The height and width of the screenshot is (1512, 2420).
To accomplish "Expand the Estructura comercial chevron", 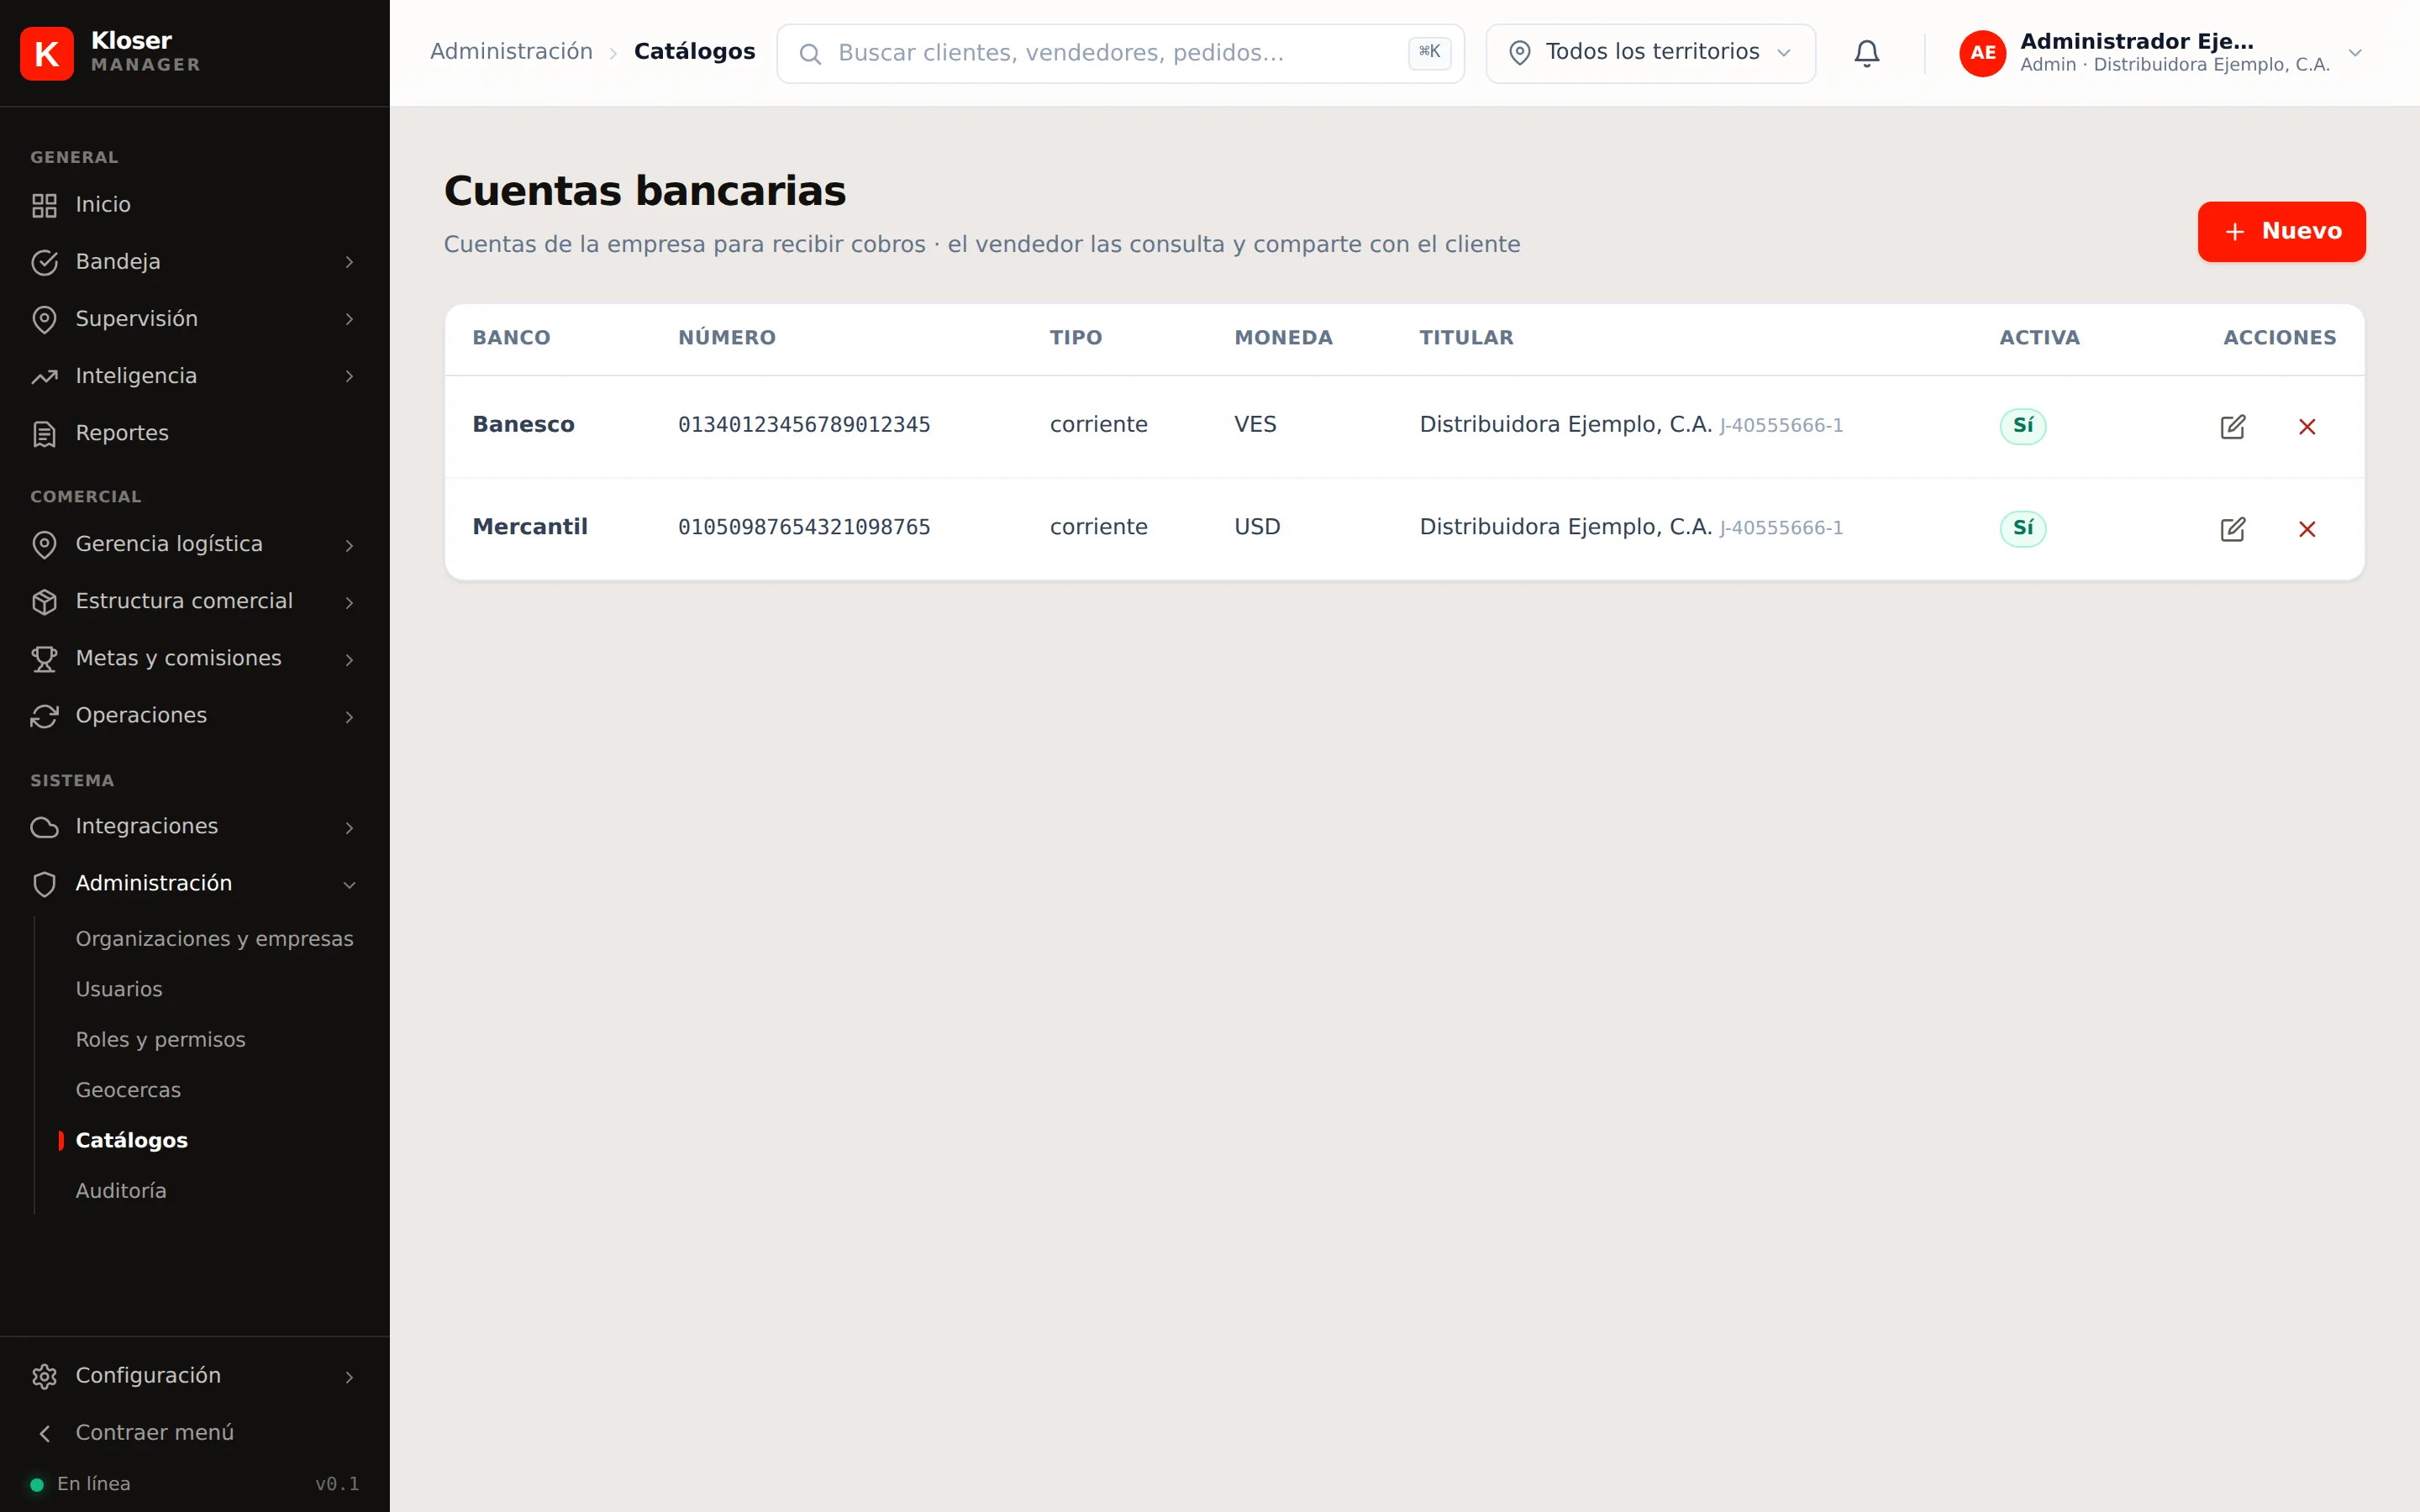I will pos(349,602).
